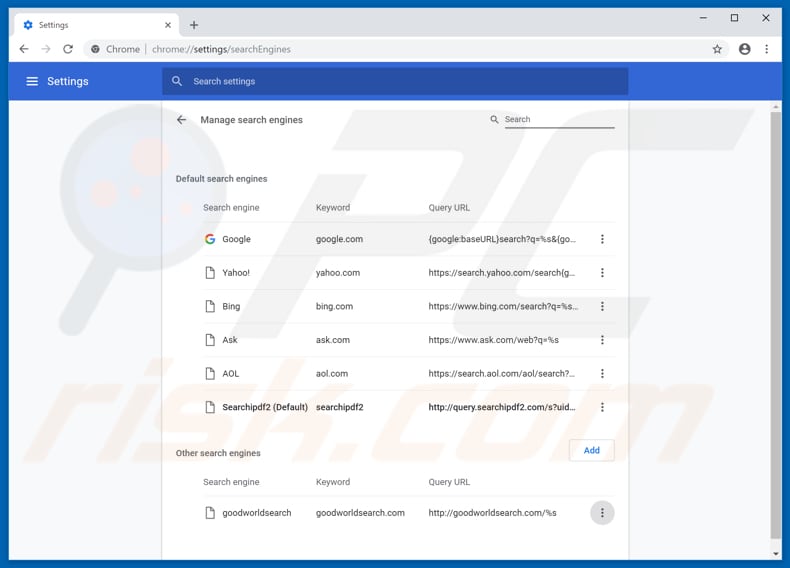Viewport: 790px width, 568px height.
Task: Click the www.ask.com query URL
Action: [x=493, y=340]
